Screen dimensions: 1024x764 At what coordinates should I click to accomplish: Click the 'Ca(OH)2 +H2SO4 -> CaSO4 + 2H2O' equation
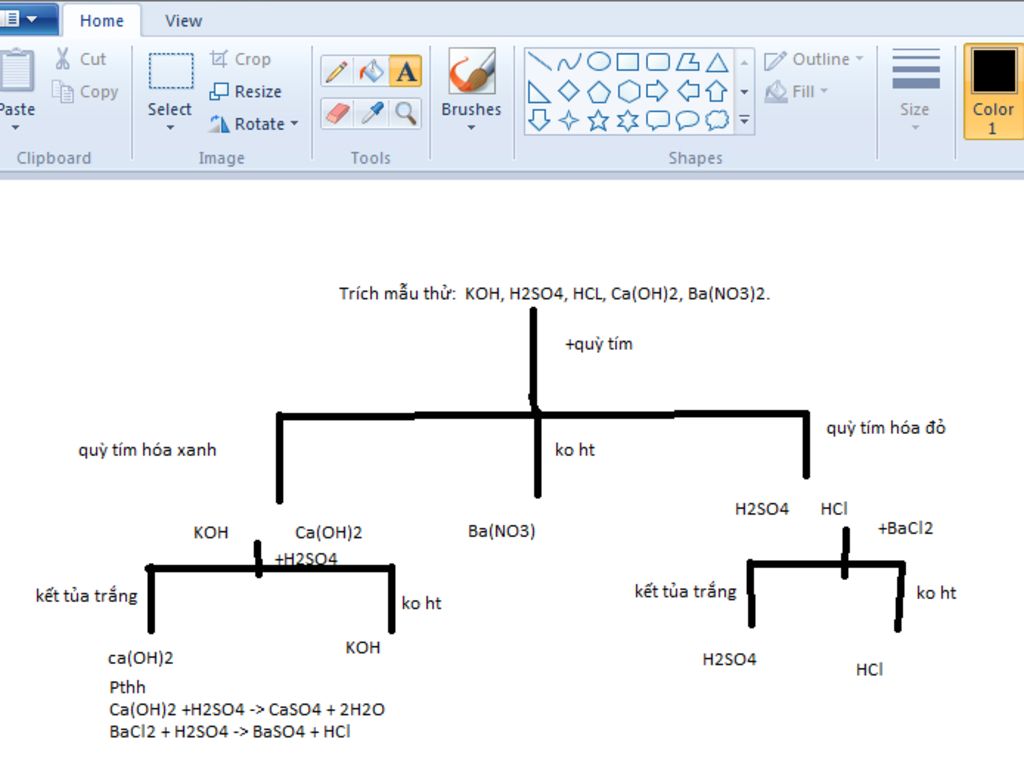(x=247, y=709)
